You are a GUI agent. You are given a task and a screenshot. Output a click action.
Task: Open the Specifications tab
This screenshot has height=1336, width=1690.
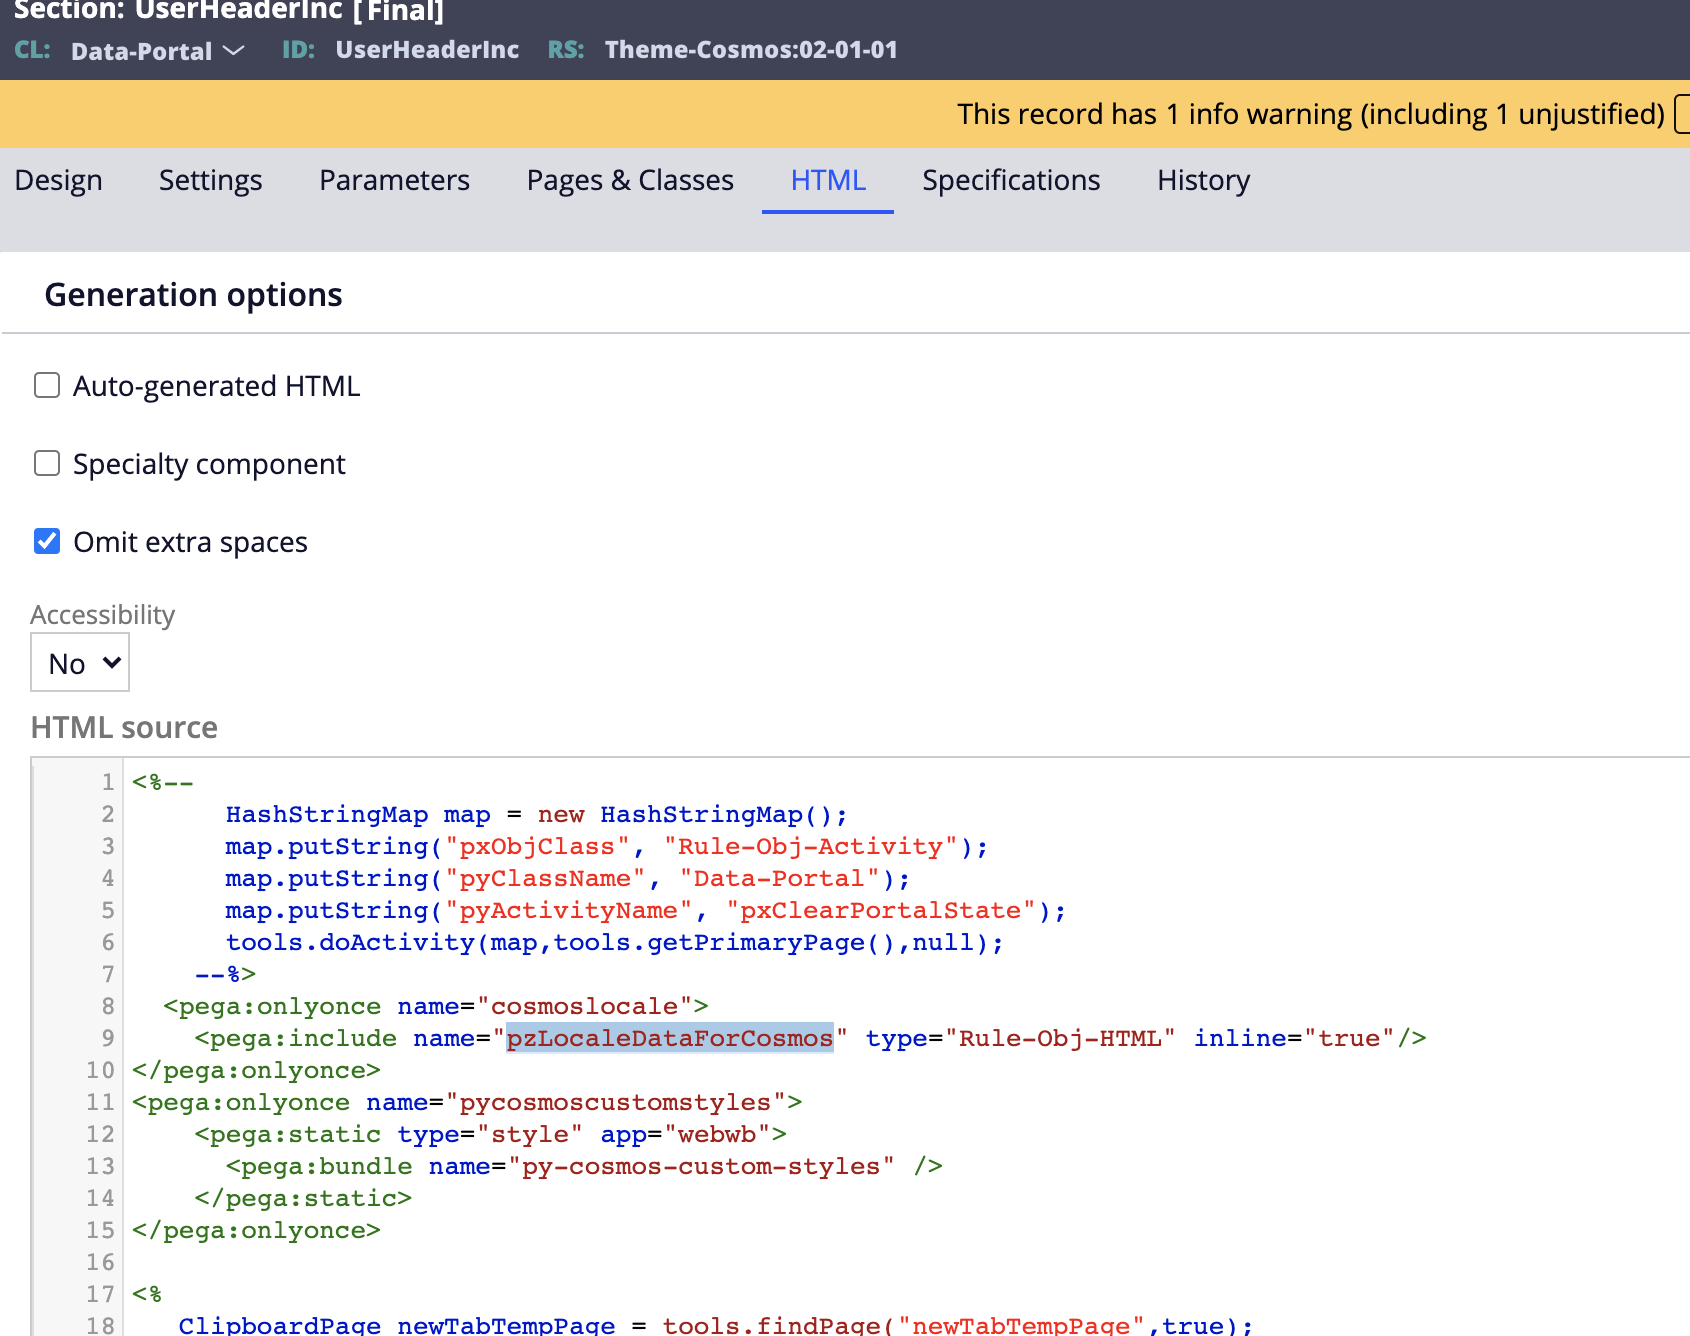[x=1011, y=180]
